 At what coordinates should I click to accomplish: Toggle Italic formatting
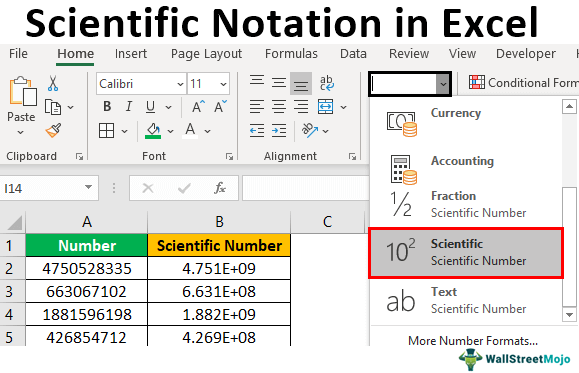(129, 107)
